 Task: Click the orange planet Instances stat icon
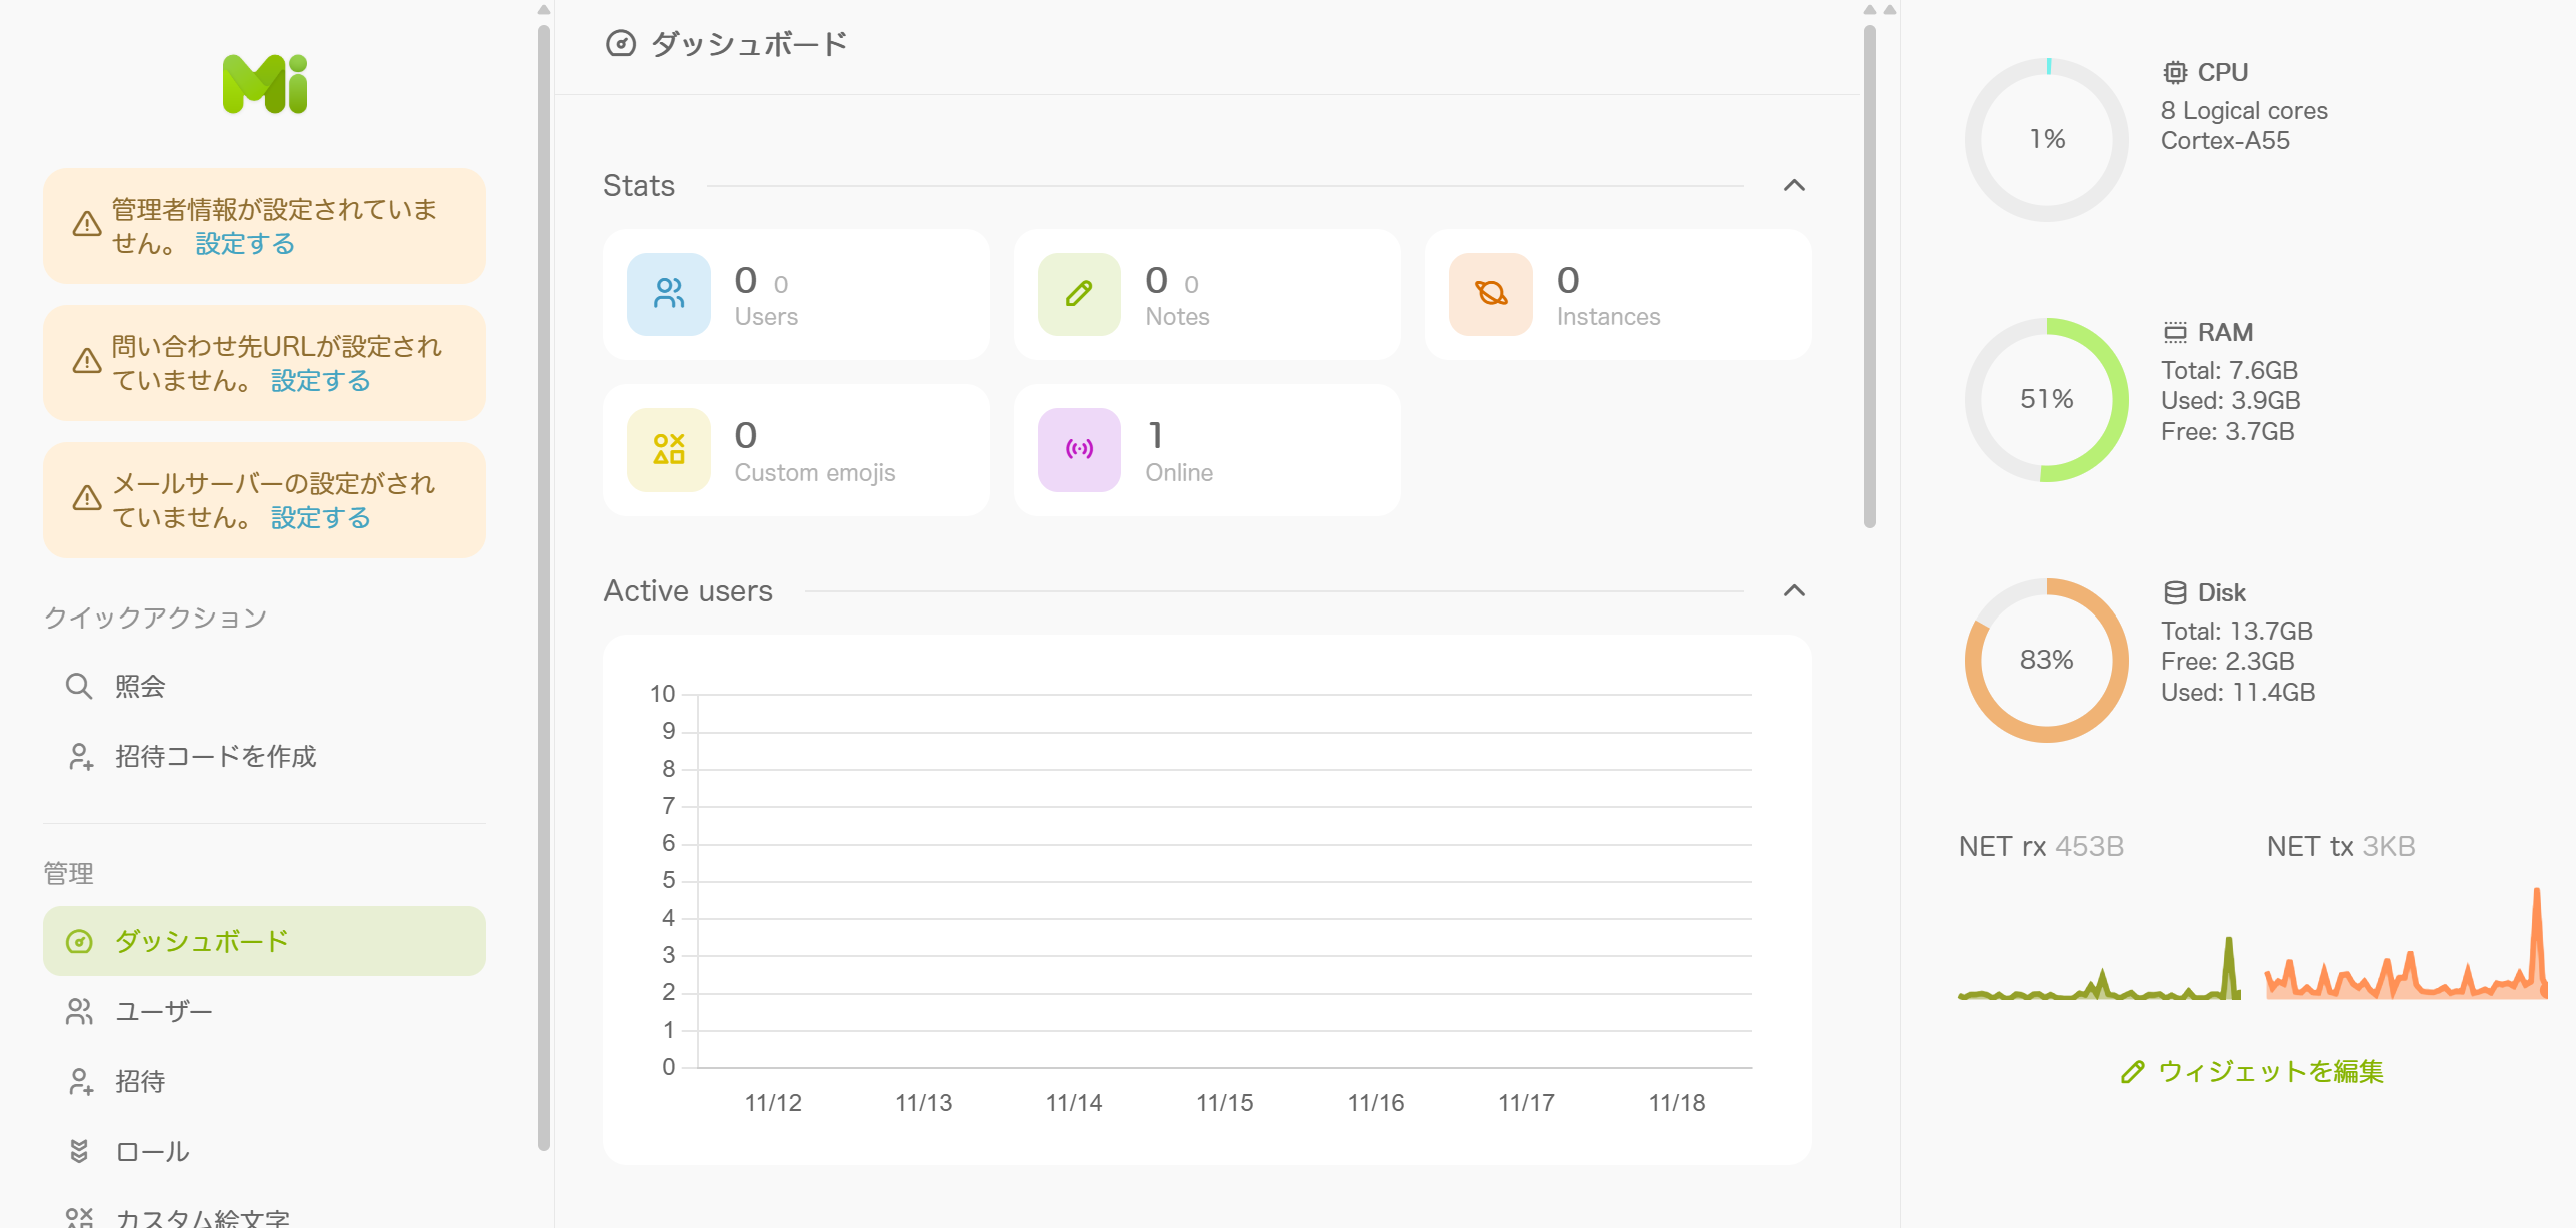pyautogui.click(x=1491, y=294)
